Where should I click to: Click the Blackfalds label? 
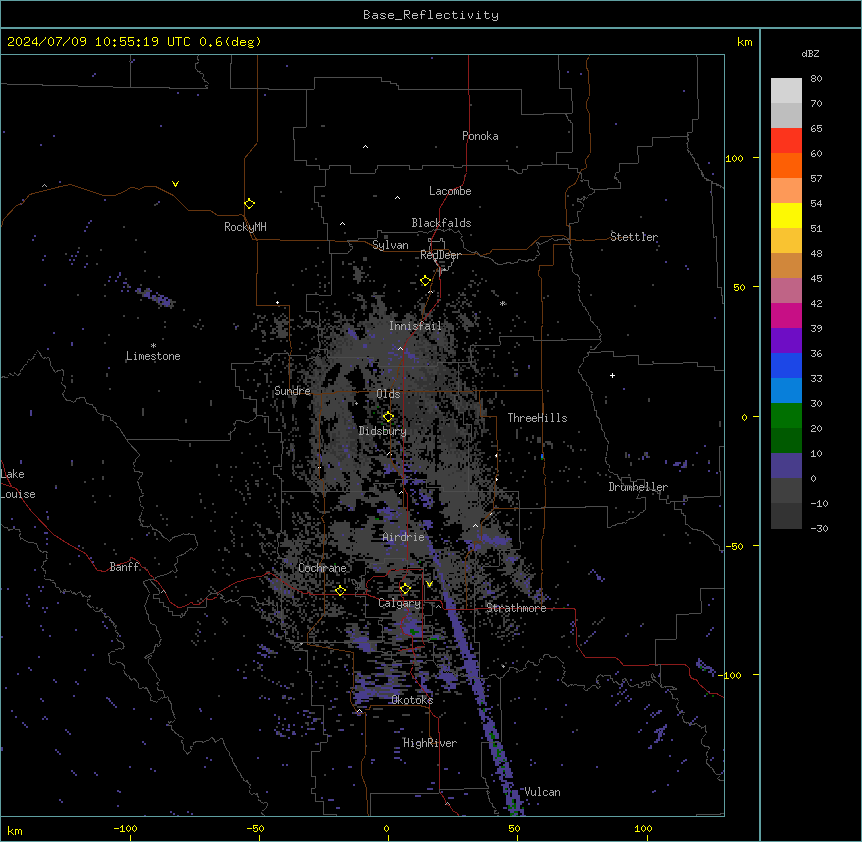click(441, 223)
